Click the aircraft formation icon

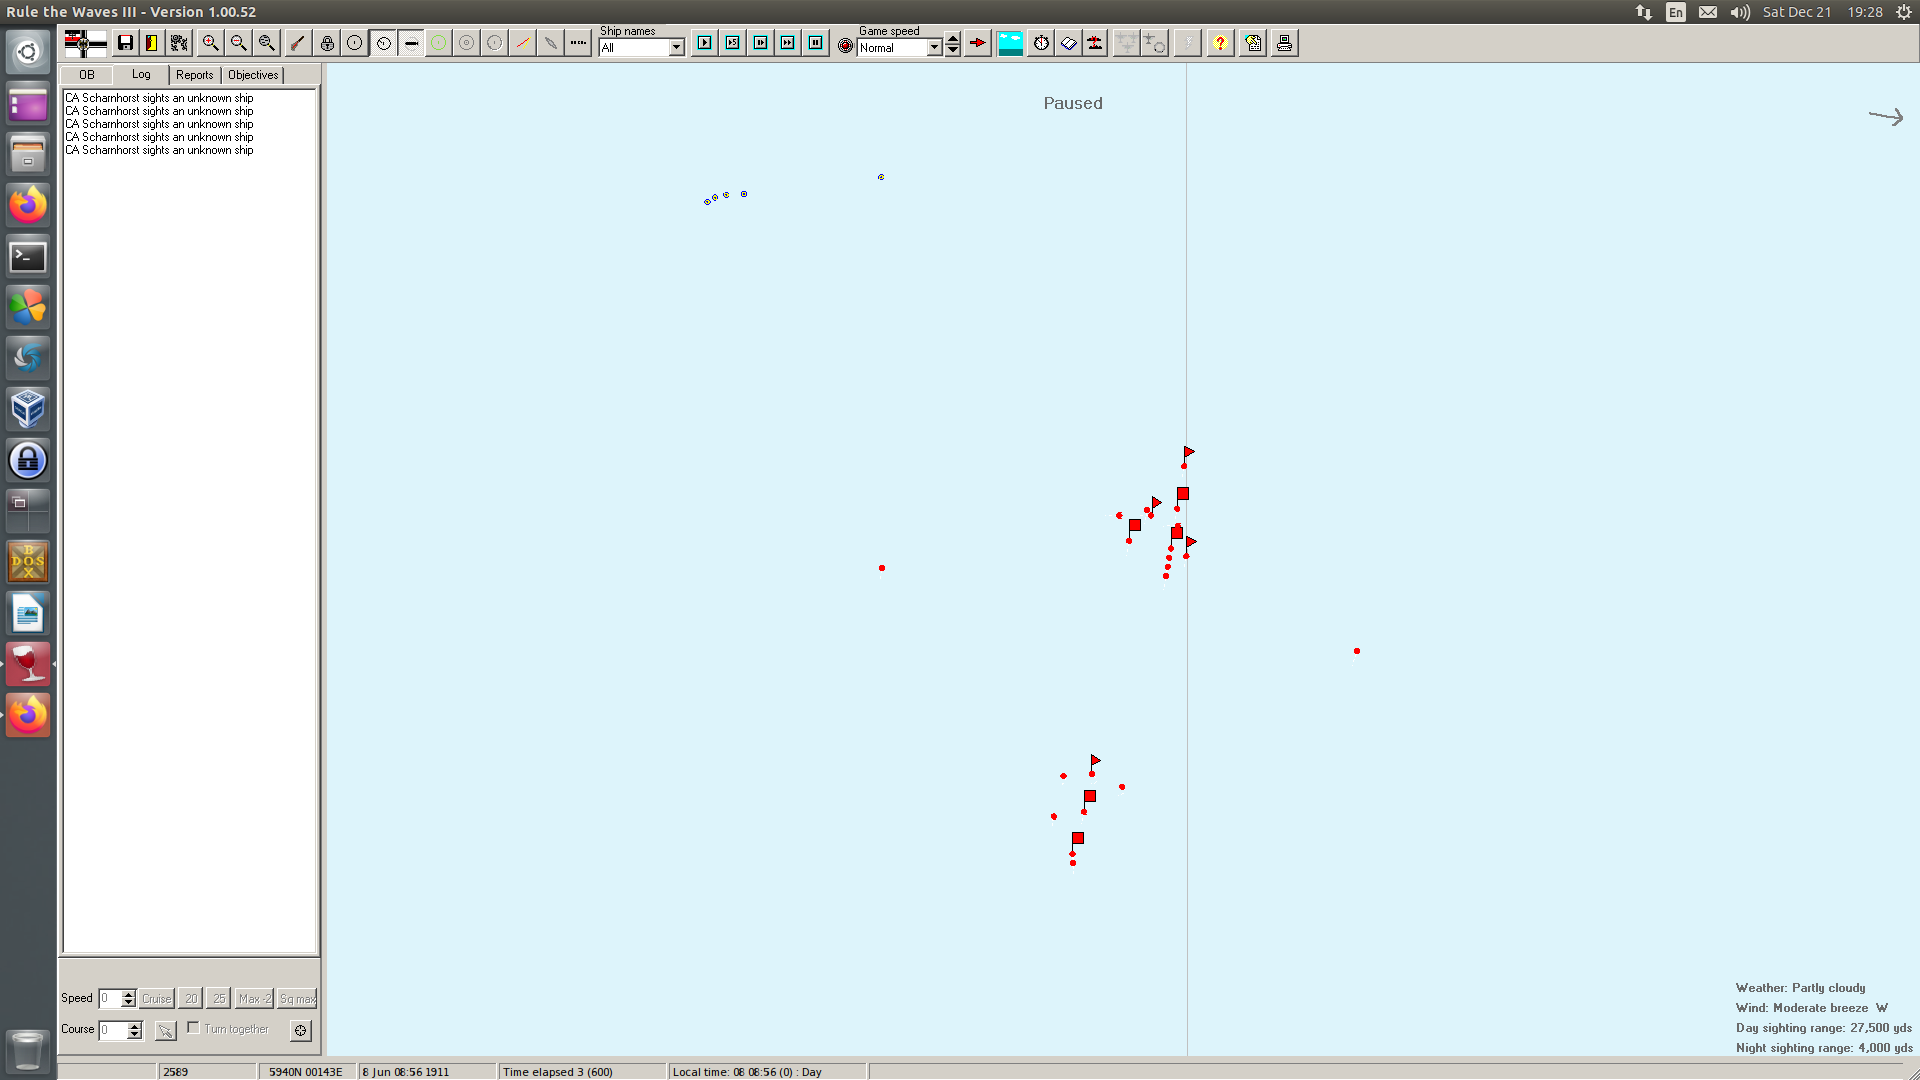point(1127,43)
